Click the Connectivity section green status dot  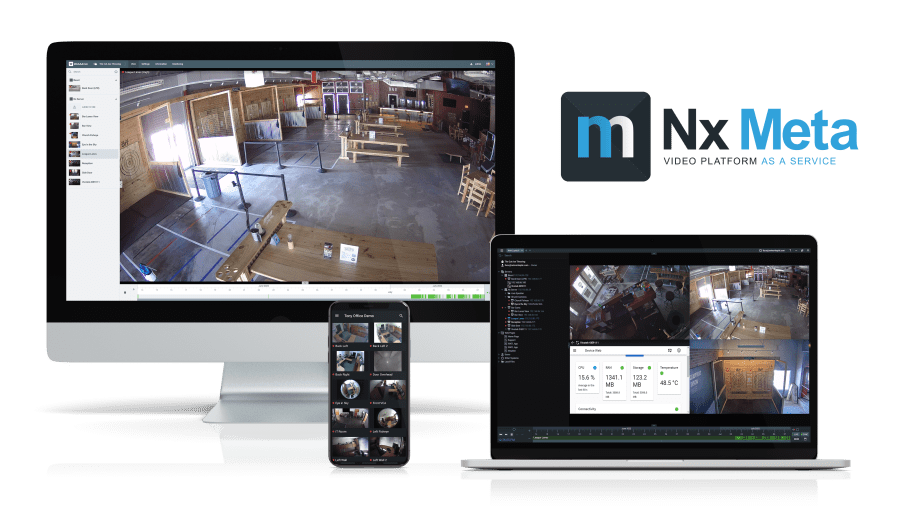point(677,409)
